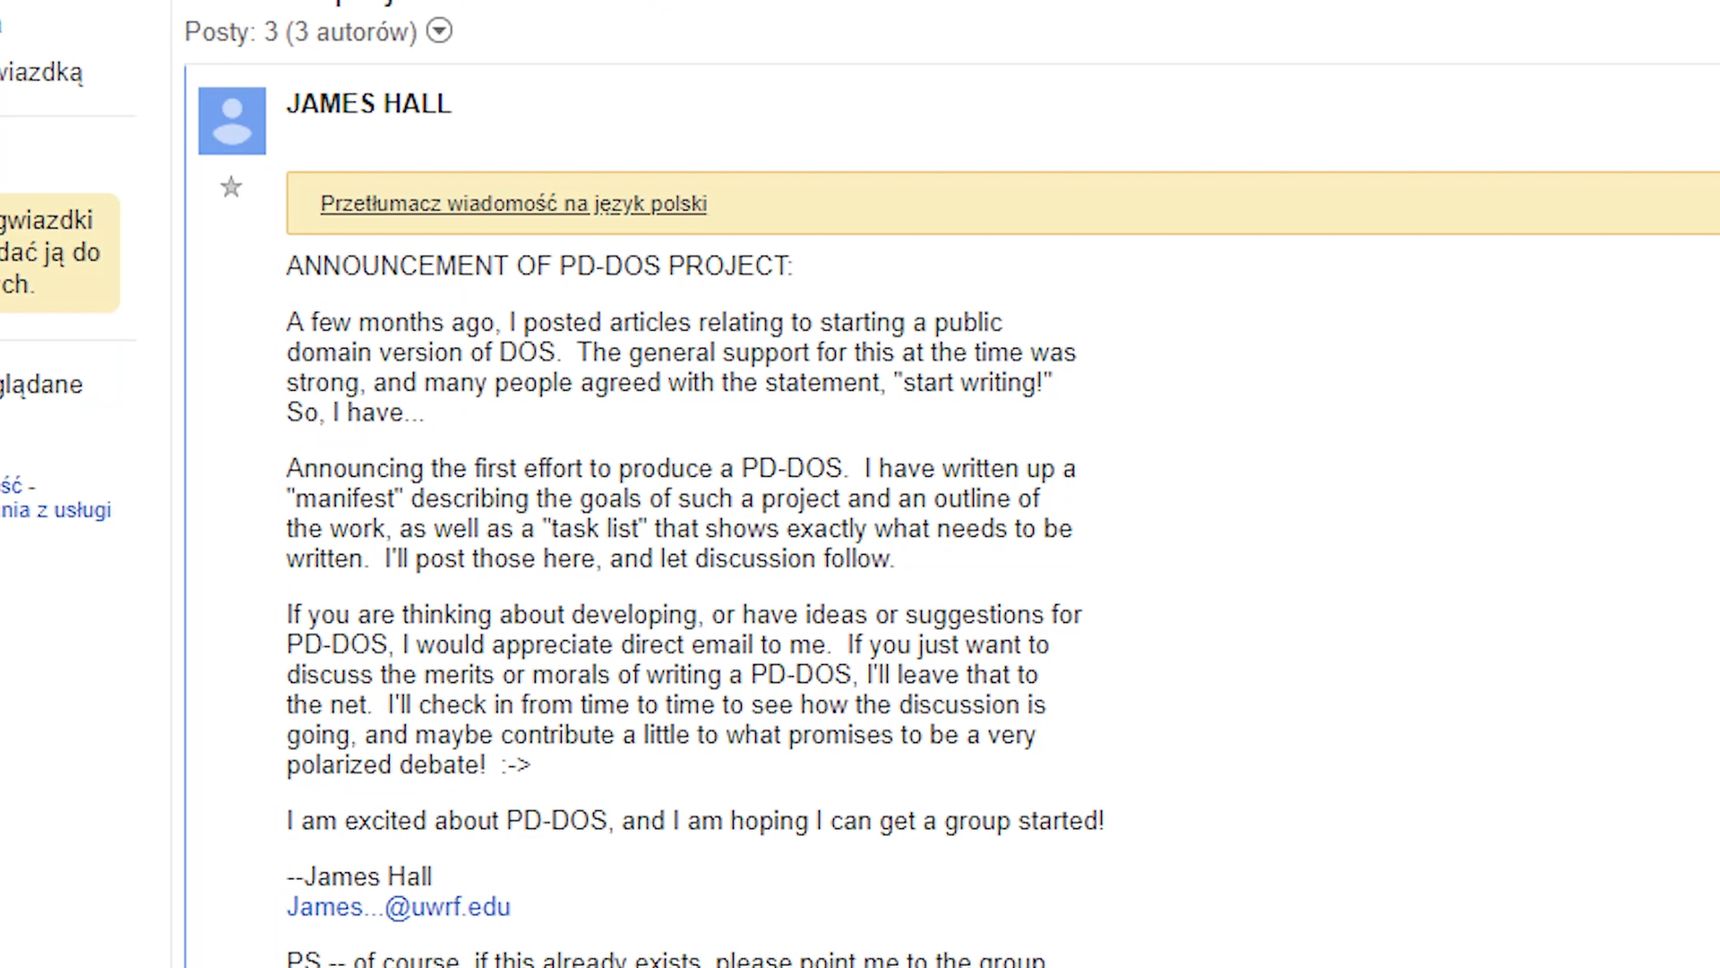
Task: Click the ANNOUNCEMENT OF PD-DOS PROJECT heading
Action: pos(539,266)
